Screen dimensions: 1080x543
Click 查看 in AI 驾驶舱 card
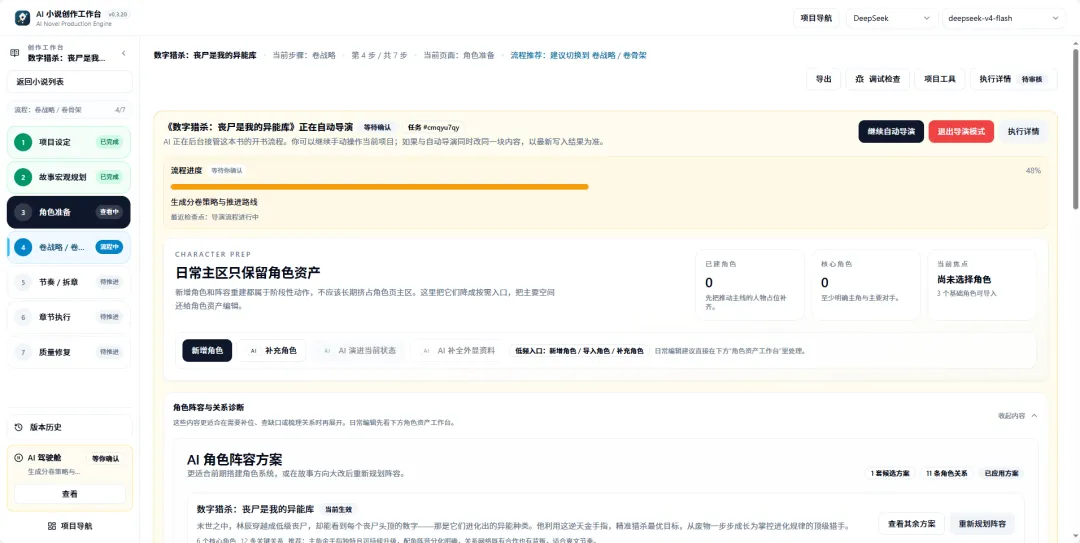(x=70, y=494)
